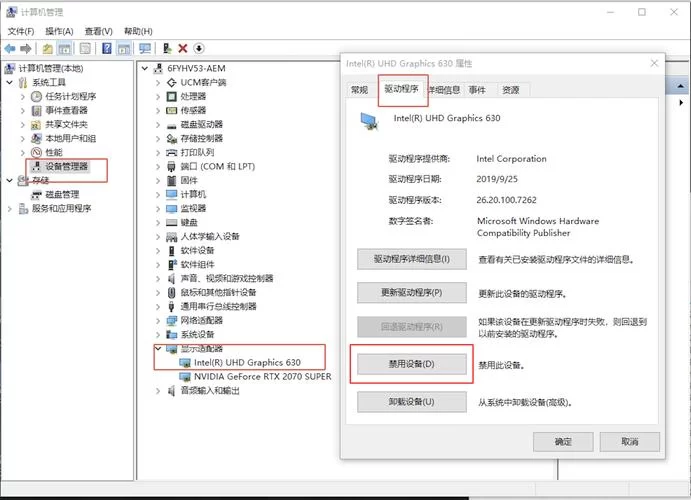Expand the 服务和应用程序 node
The width and height of the screenshot is (691, 500).
coord(10,208)
